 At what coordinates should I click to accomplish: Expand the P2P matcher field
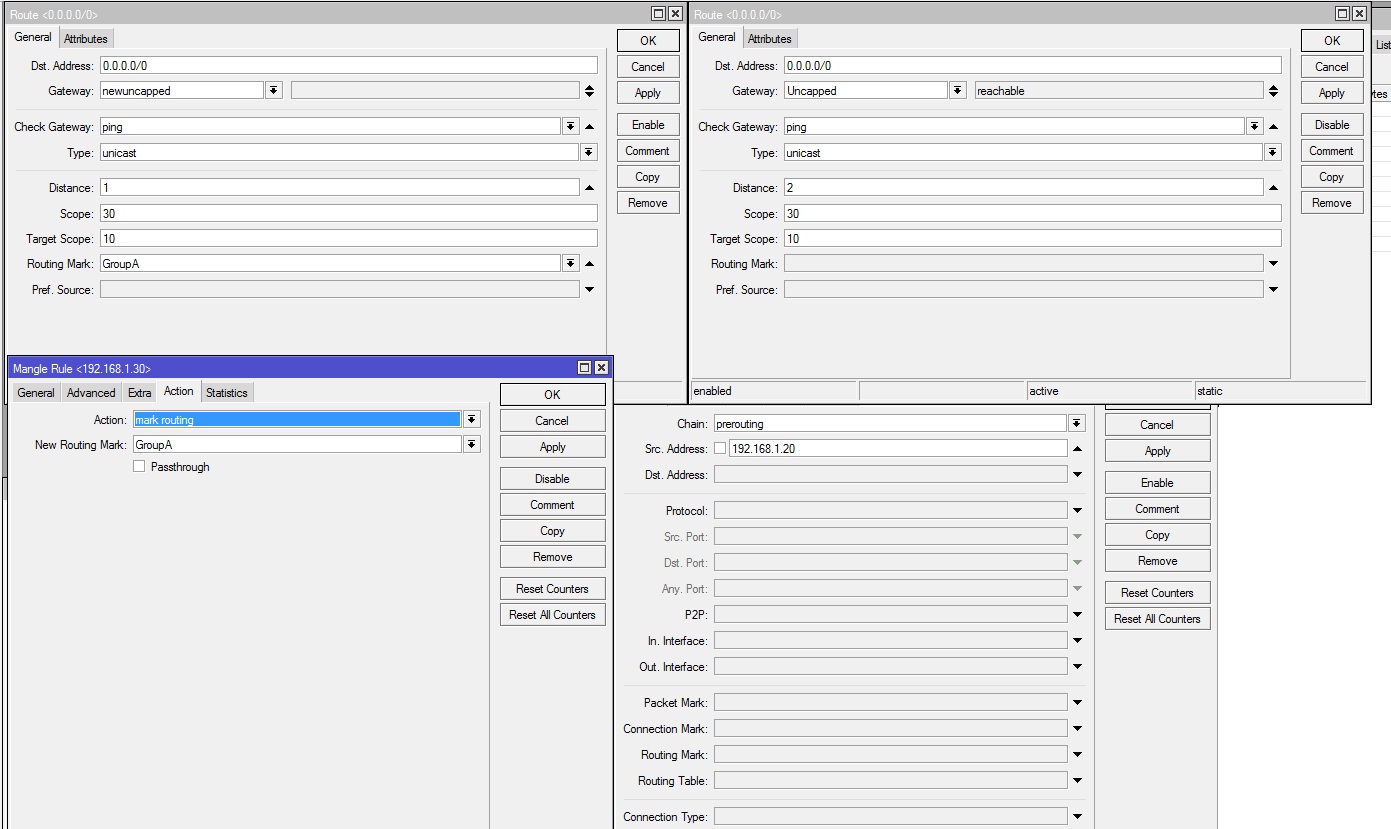pos(1077,615)
